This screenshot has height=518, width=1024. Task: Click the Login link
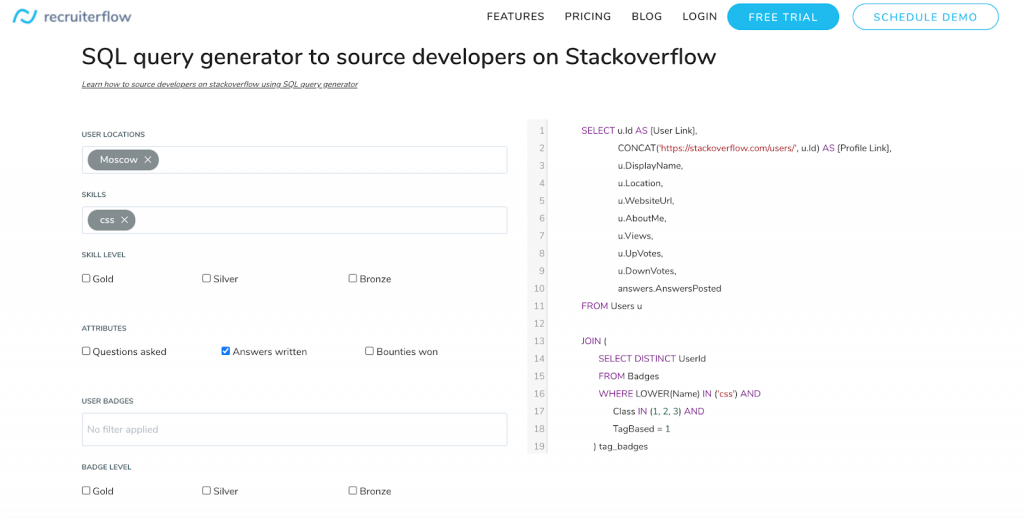point(699,17)
